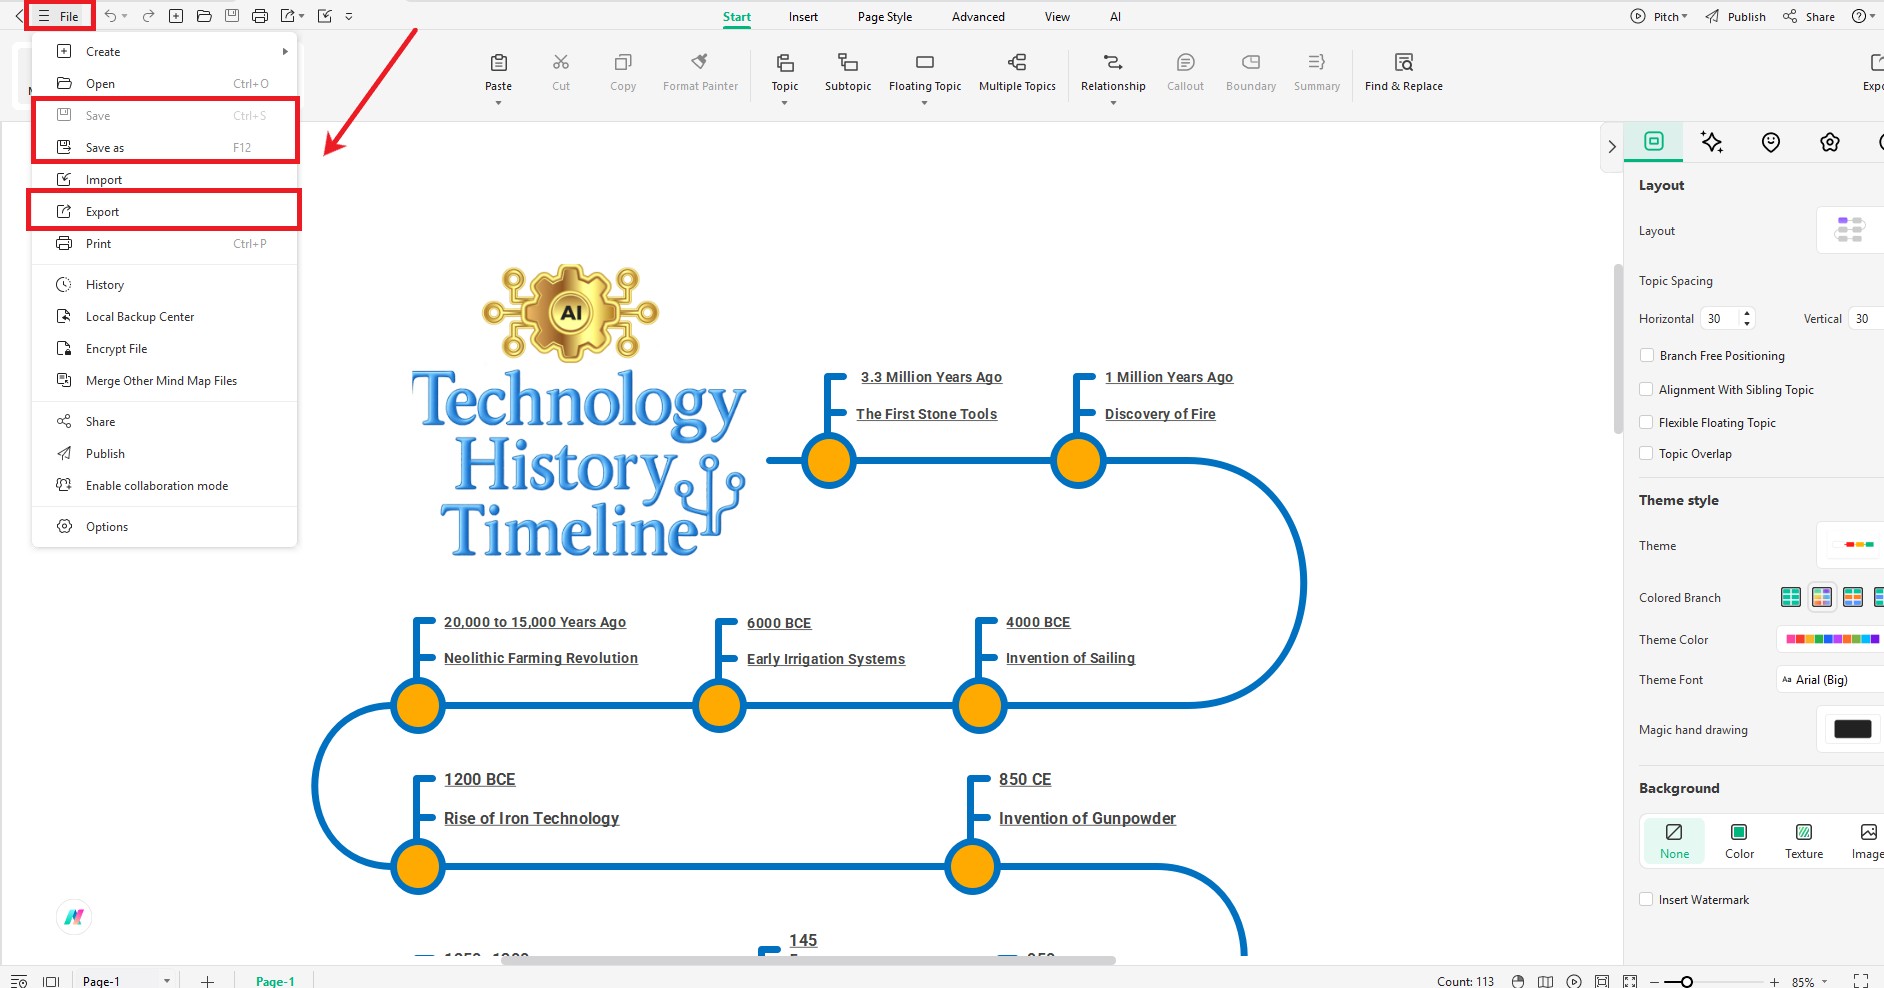Insert a Subtopic from the ribbon

click(x=848, y=72)
